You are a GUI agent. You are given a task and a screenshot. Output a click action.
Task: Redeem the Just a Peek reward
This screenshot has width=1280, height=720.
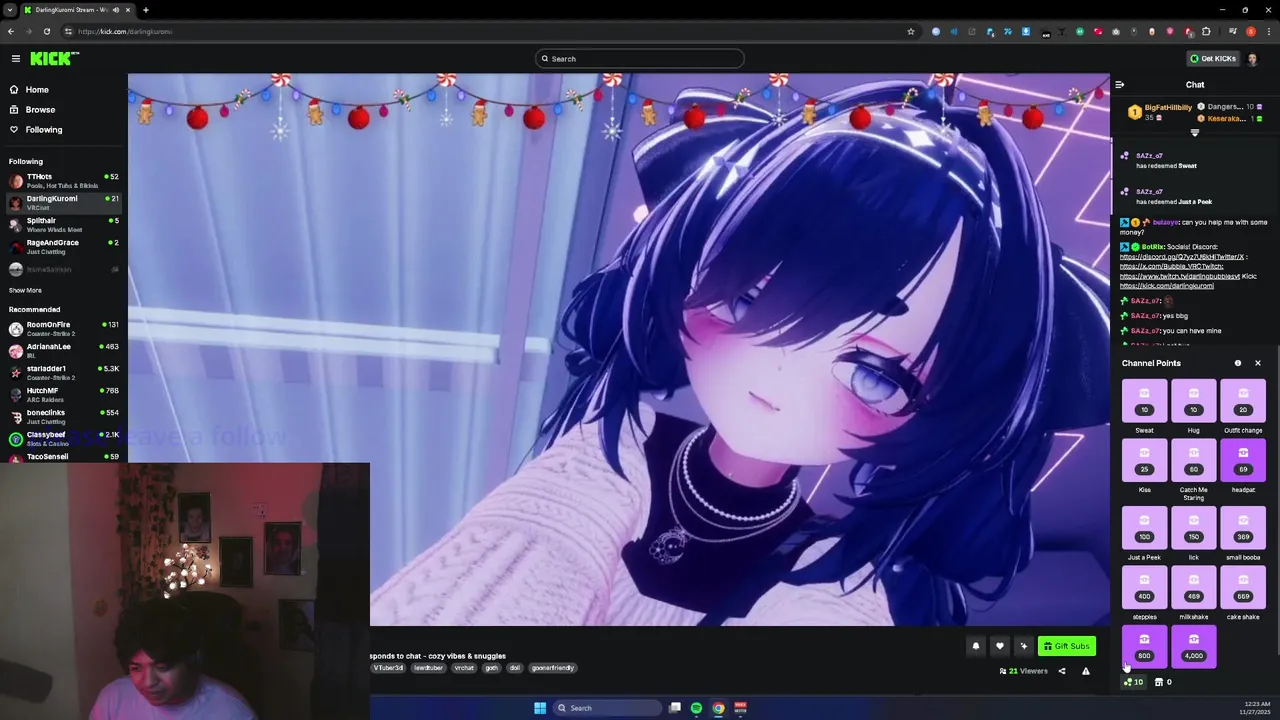pyautogui.click(x=1144, y=528)
